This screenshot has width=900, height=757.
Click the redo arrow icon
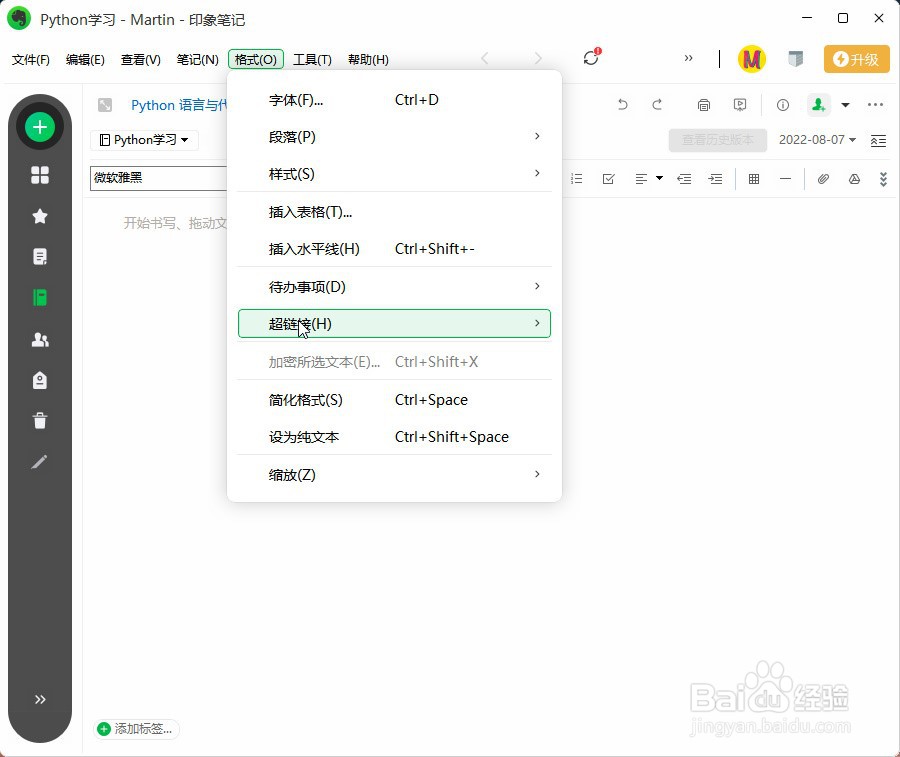tap(657, 104)
